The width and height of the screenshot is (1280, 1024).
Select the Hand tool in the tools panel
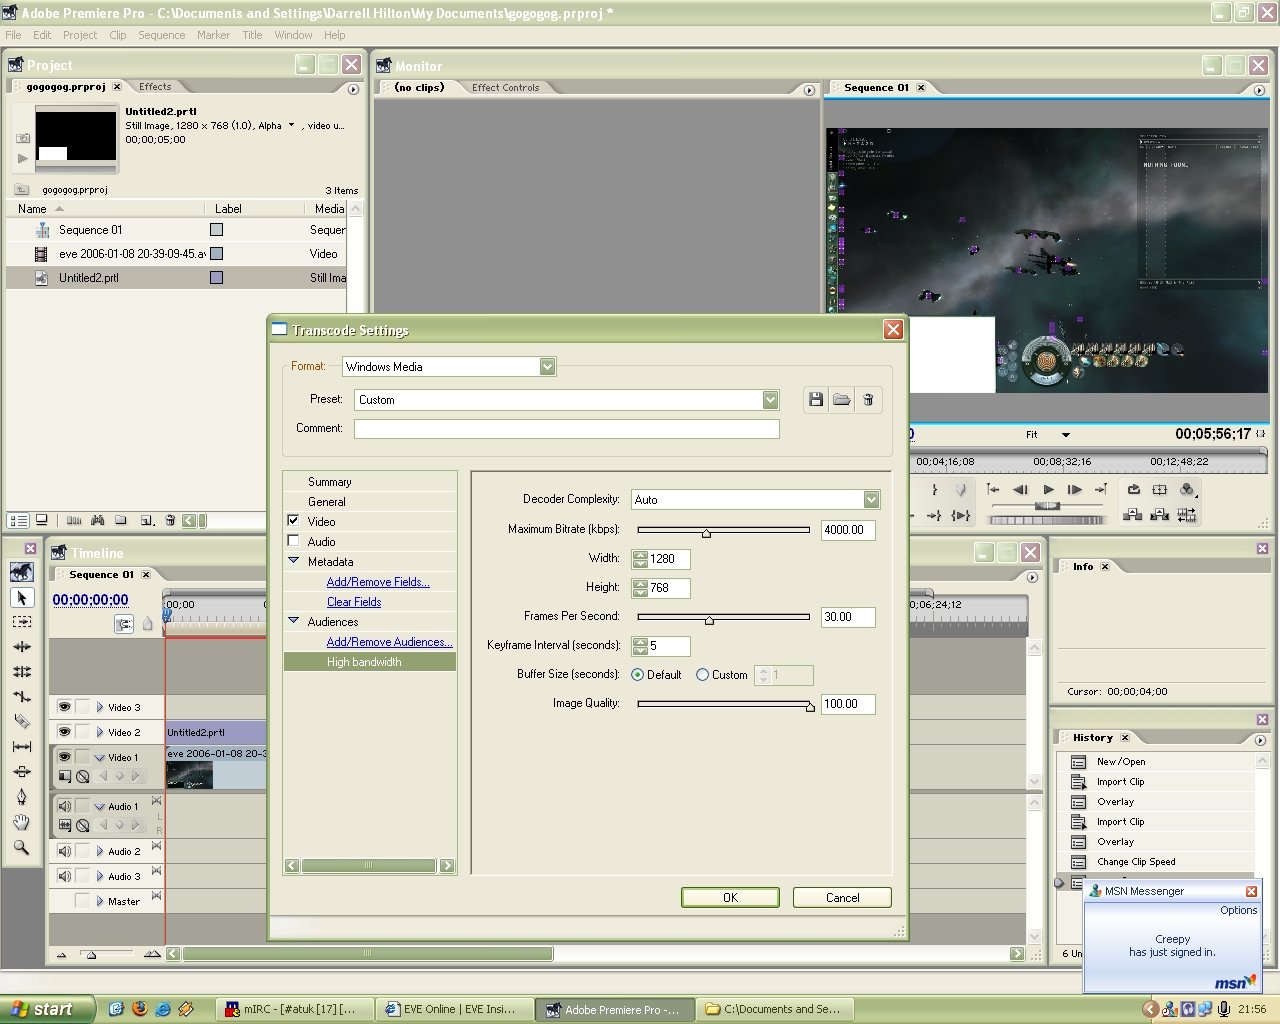(x=21, y=822)
